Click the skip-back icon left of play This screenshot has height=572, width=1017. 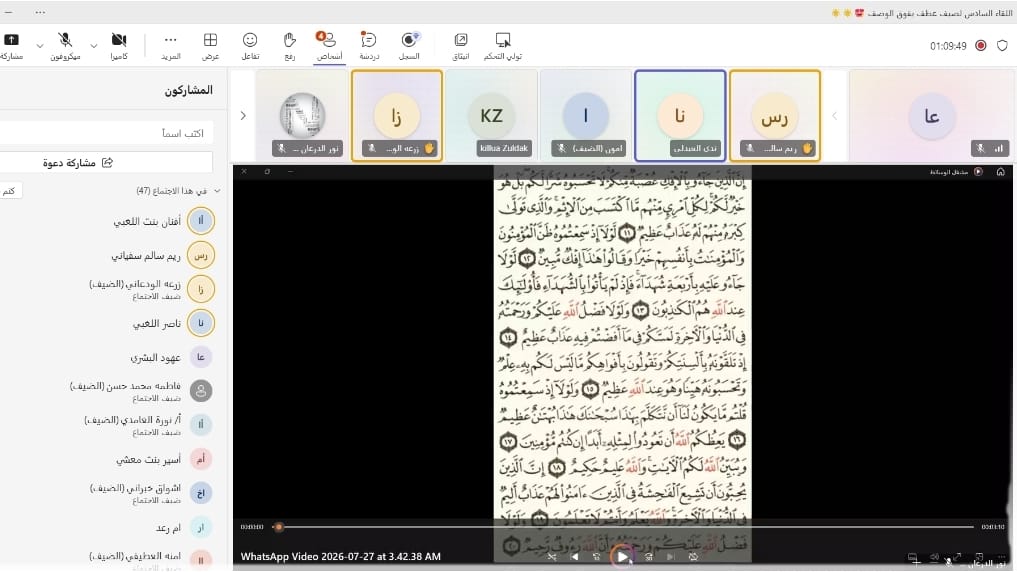(597, 556)
